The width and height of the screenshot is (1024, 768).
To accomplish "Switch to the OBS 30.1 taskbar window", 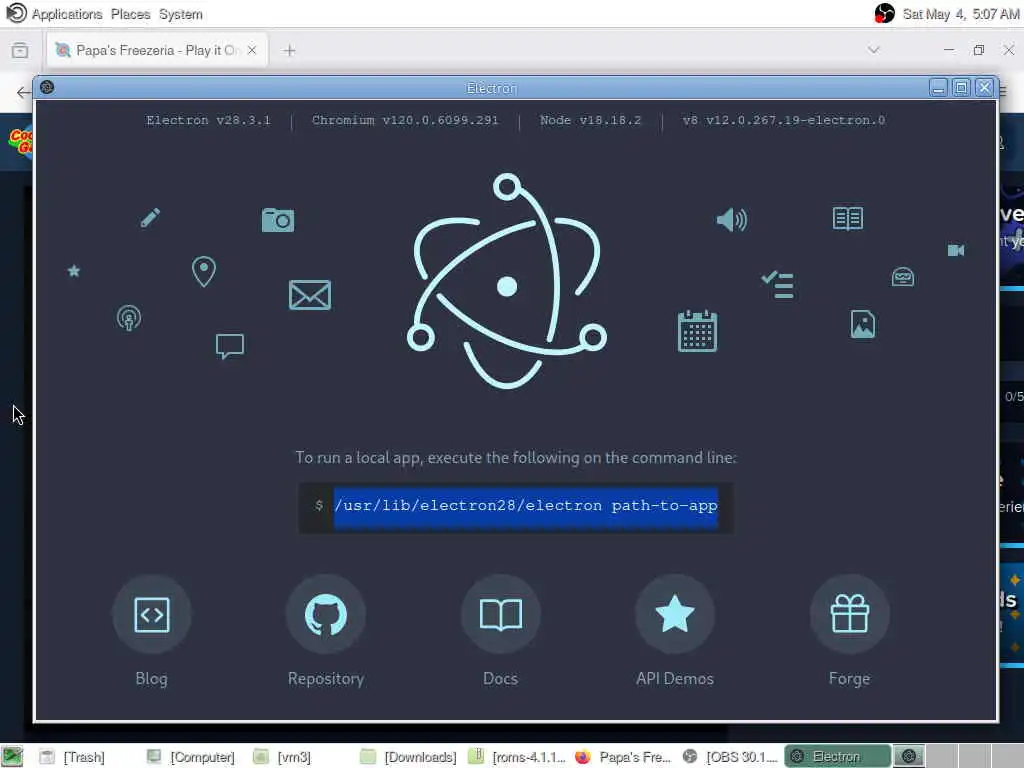I will tap(730, 757).
